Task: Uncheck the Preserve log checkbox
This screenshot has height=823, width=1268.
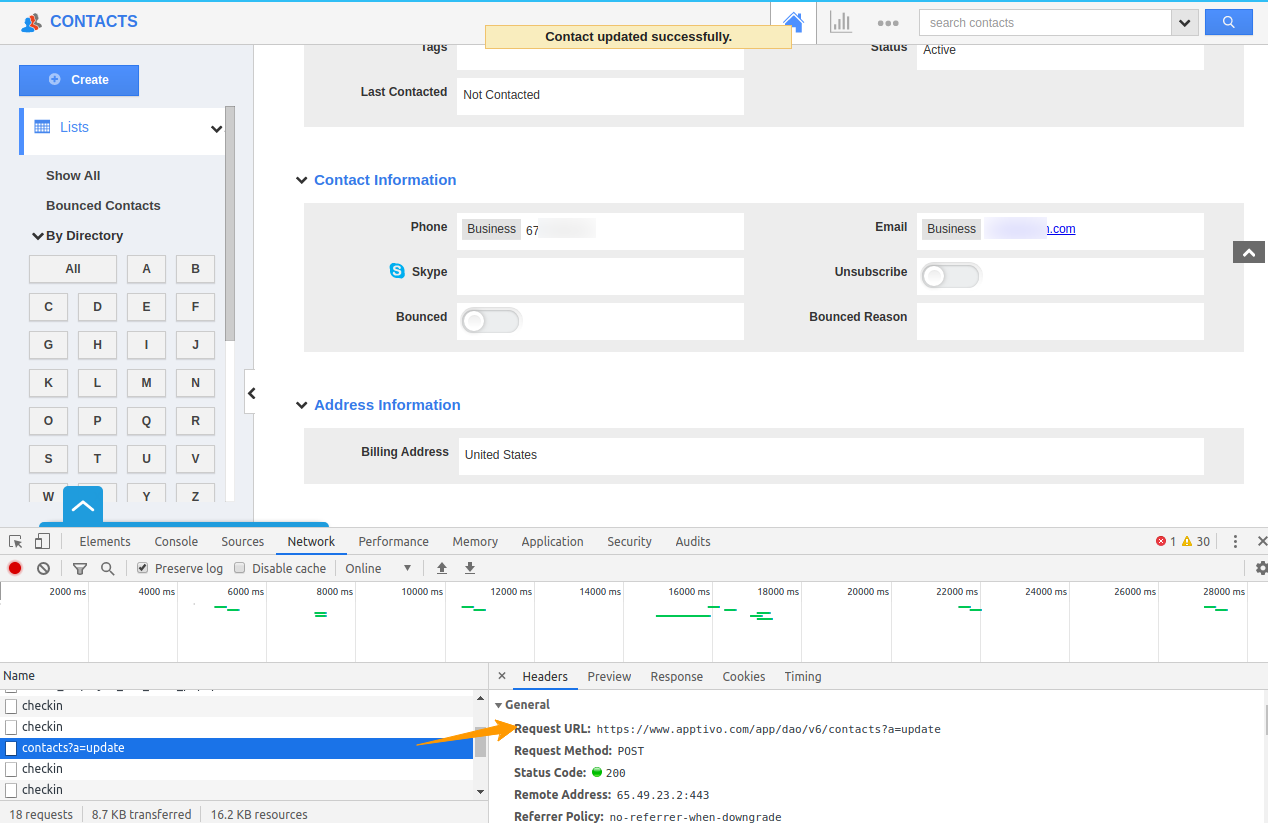Action: tap(141, 567)
